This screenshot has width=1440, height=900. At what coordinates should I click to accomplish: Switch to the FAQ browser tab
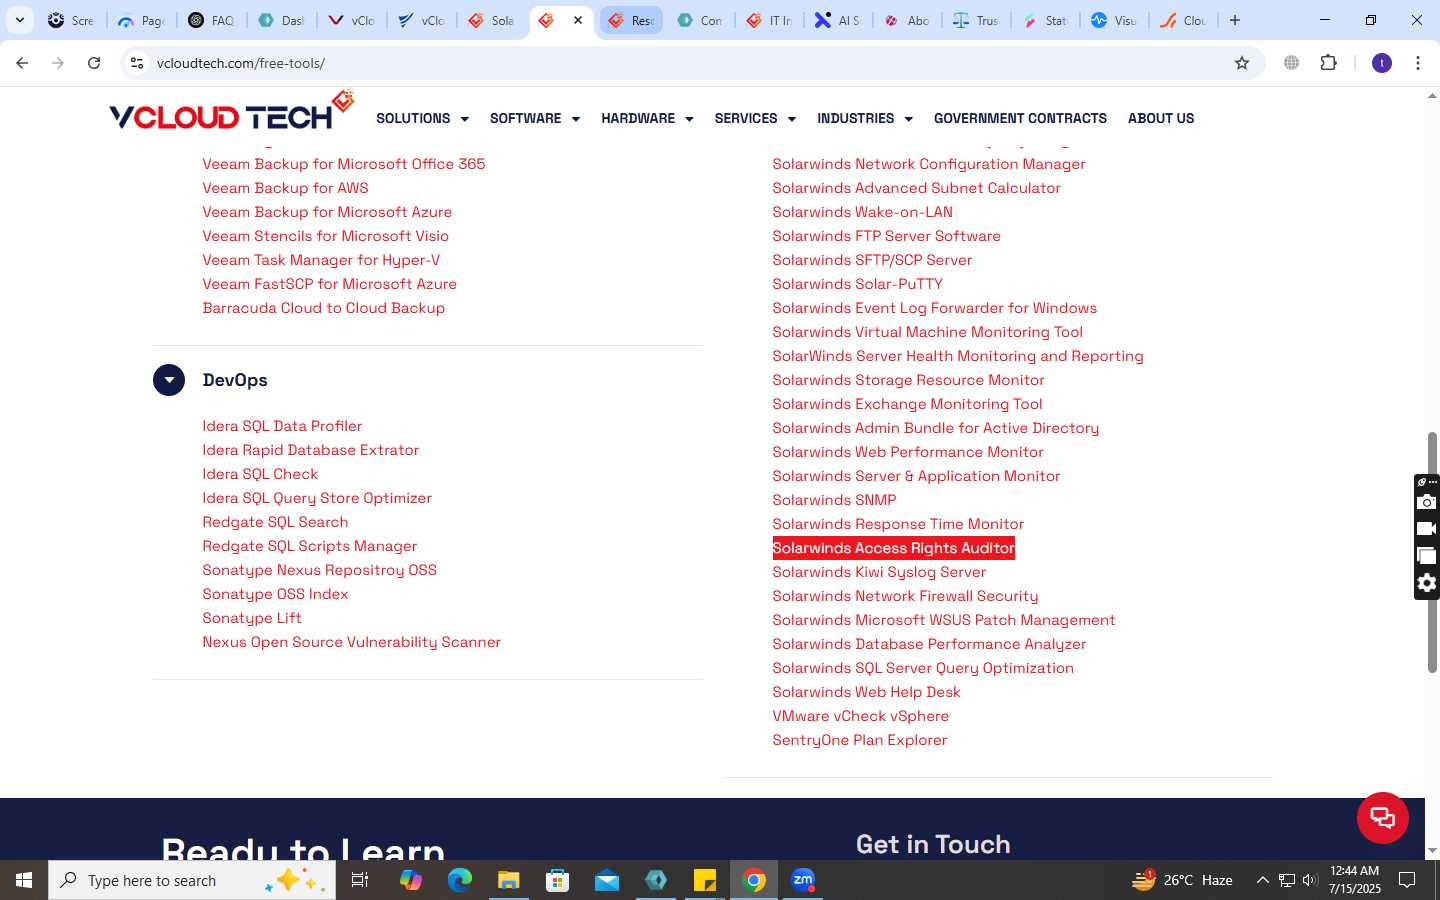pos(212,20)
